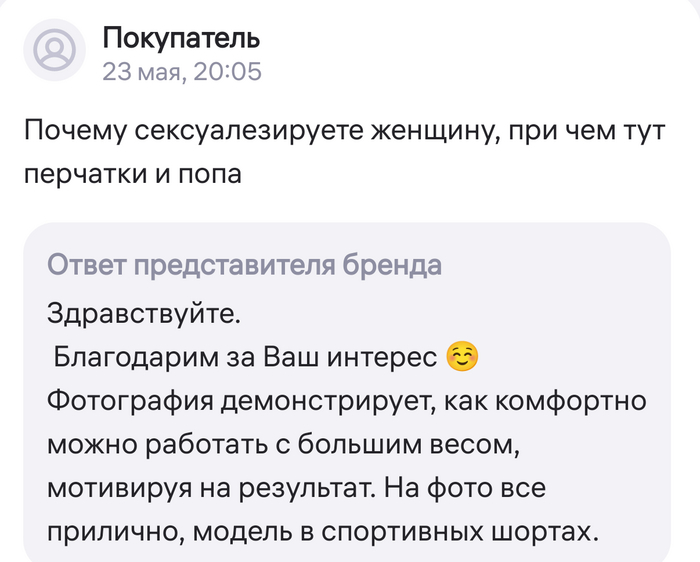The image size is (700, 562).
Task: Open the Покупатель user profile name
Action: click(x=181, y=39)
